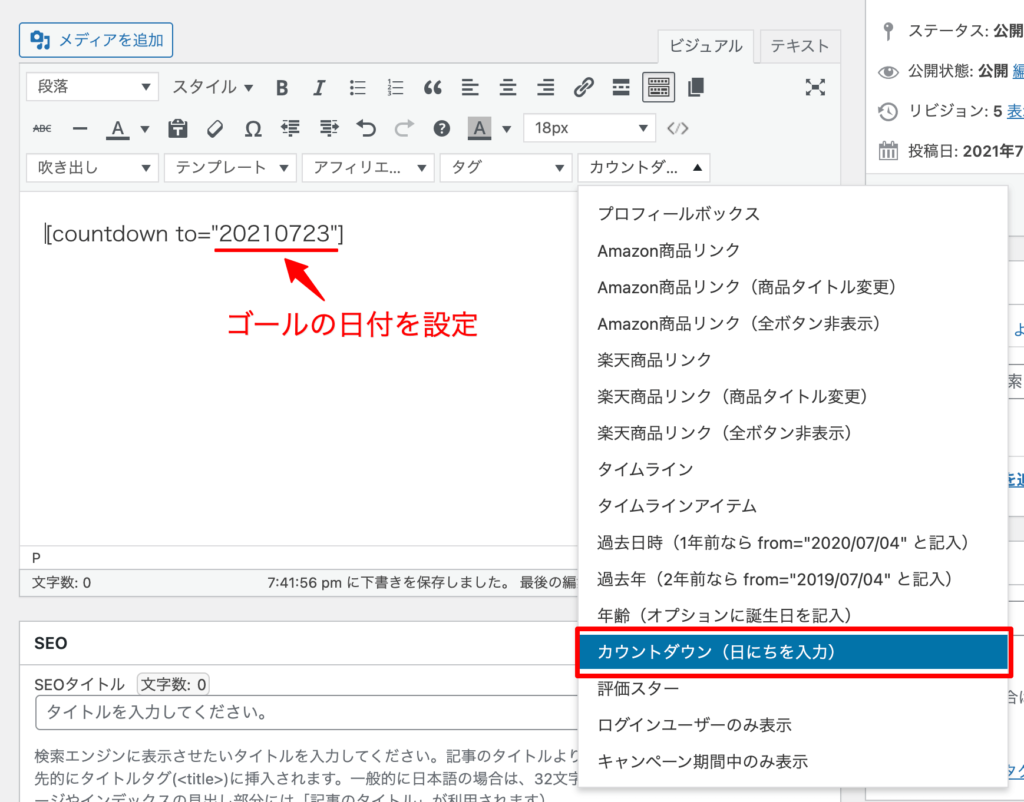Screen dimensions: 1024x802
Task: Click the メディアを追加 button
Action: pos(96,40)
